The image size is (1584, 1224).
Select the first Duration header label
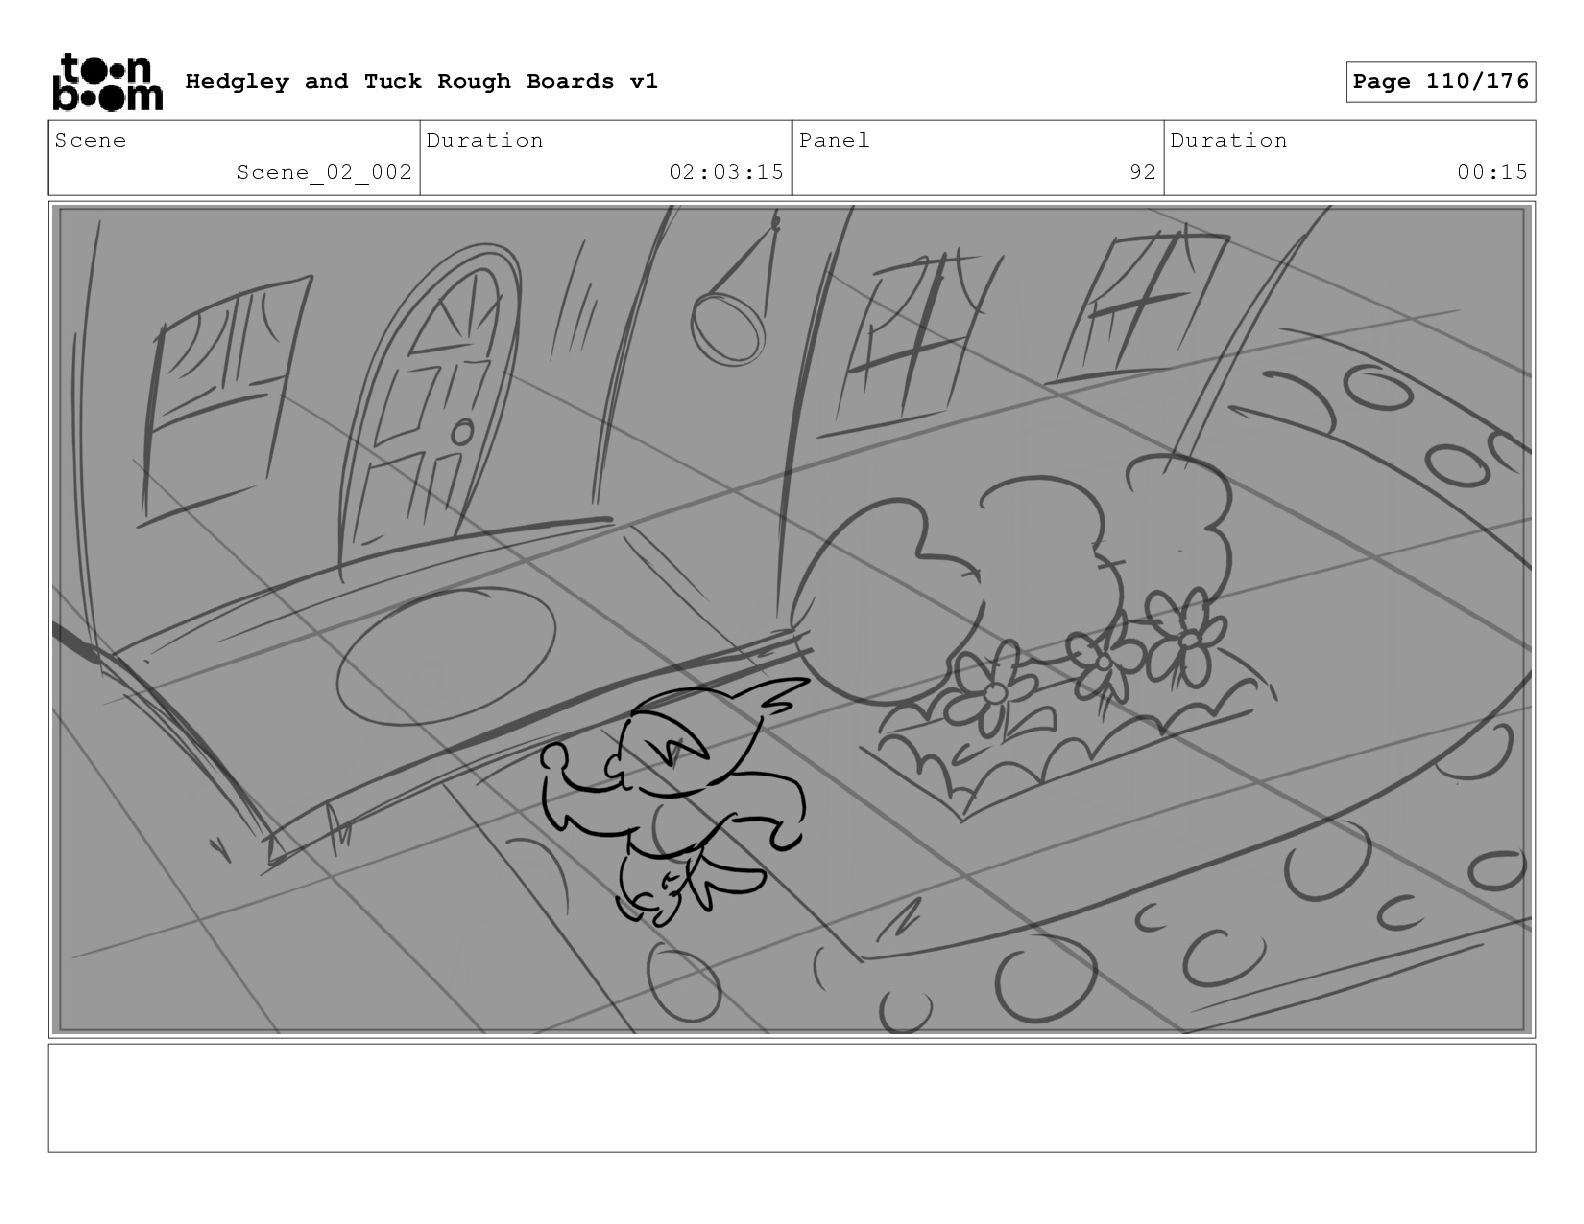coord(485,140)
